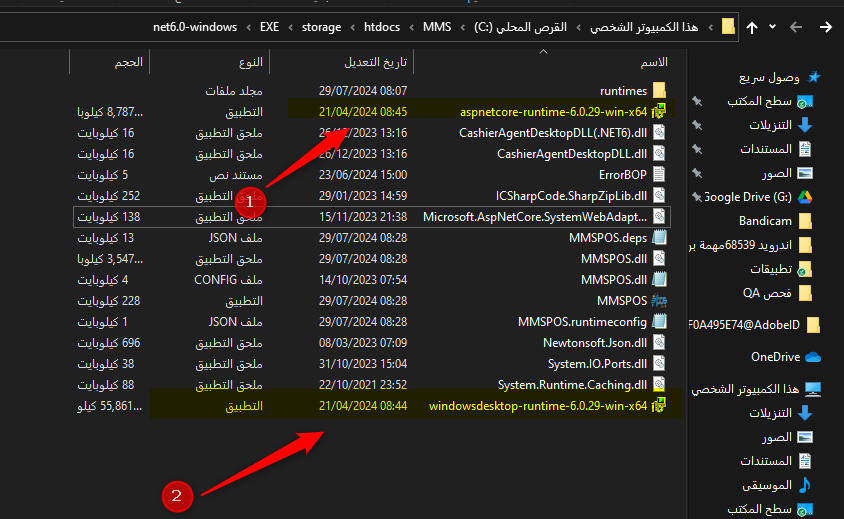Open the Music (الموسيقى) library in the sidebar

tap(770, 485)
